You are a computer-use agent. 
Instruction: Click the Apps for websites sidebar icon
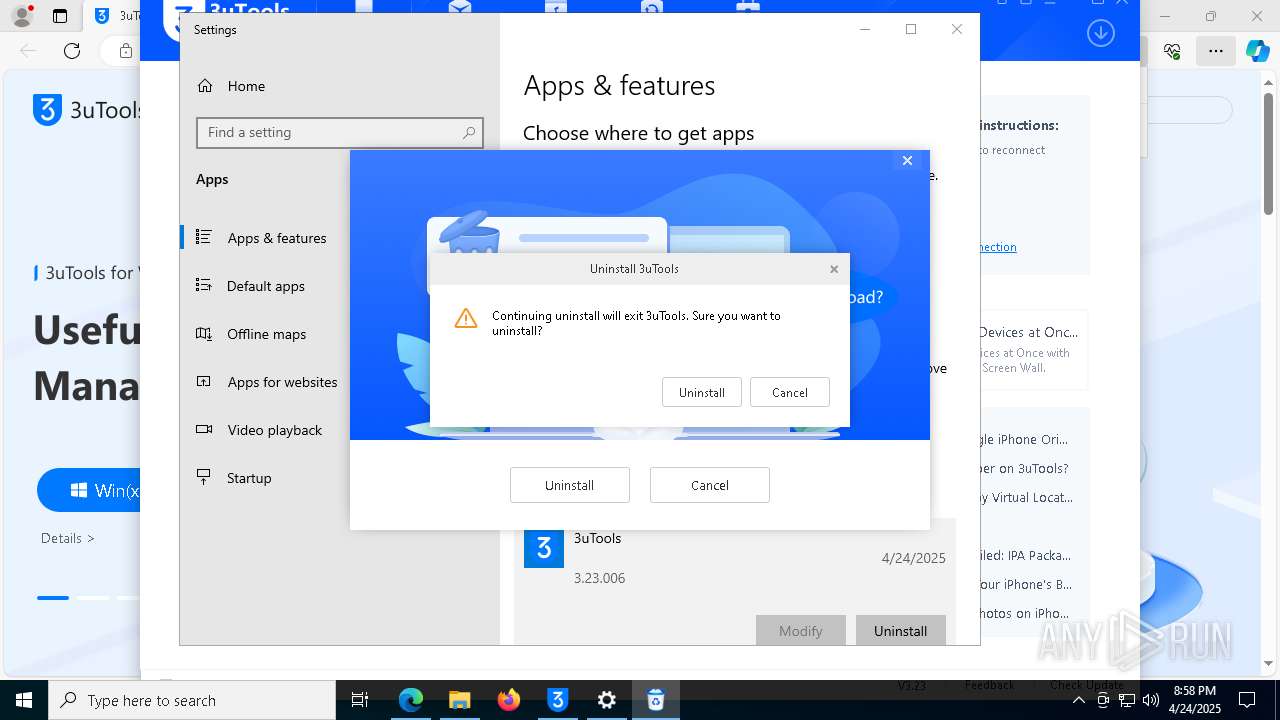point(204,381)
